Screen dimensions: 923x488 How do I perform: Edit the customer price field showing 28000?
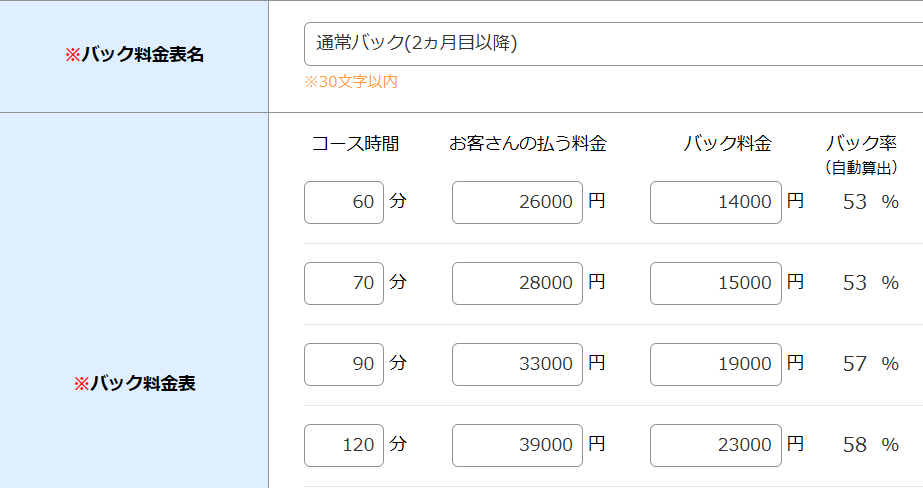pyautogui.click(x=517, y=283)
